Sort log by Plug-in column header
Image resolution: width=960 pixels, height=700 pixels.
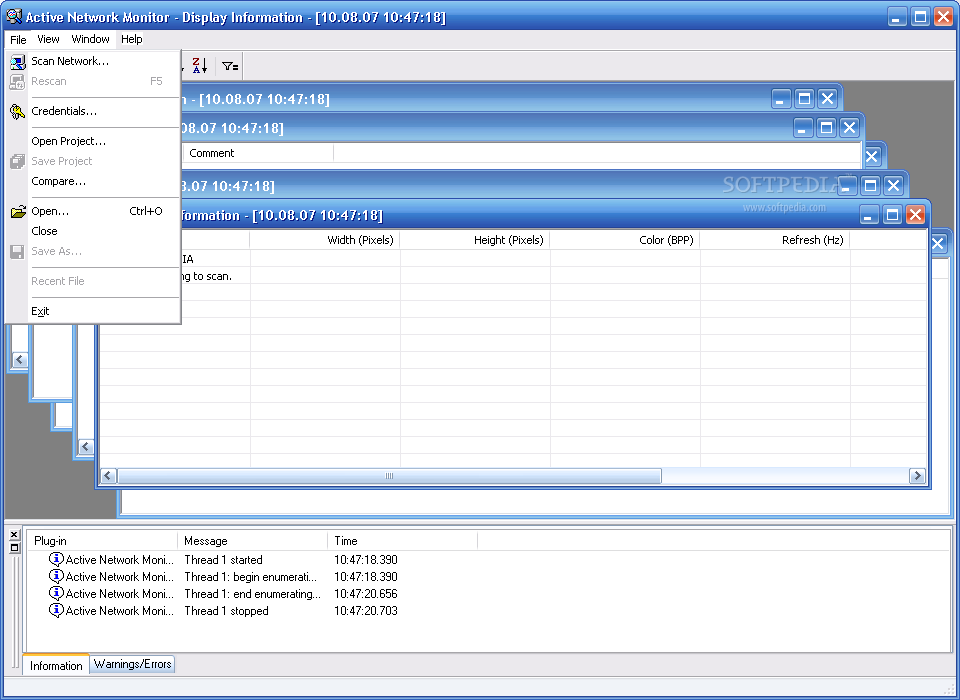[x=102, y=541]
